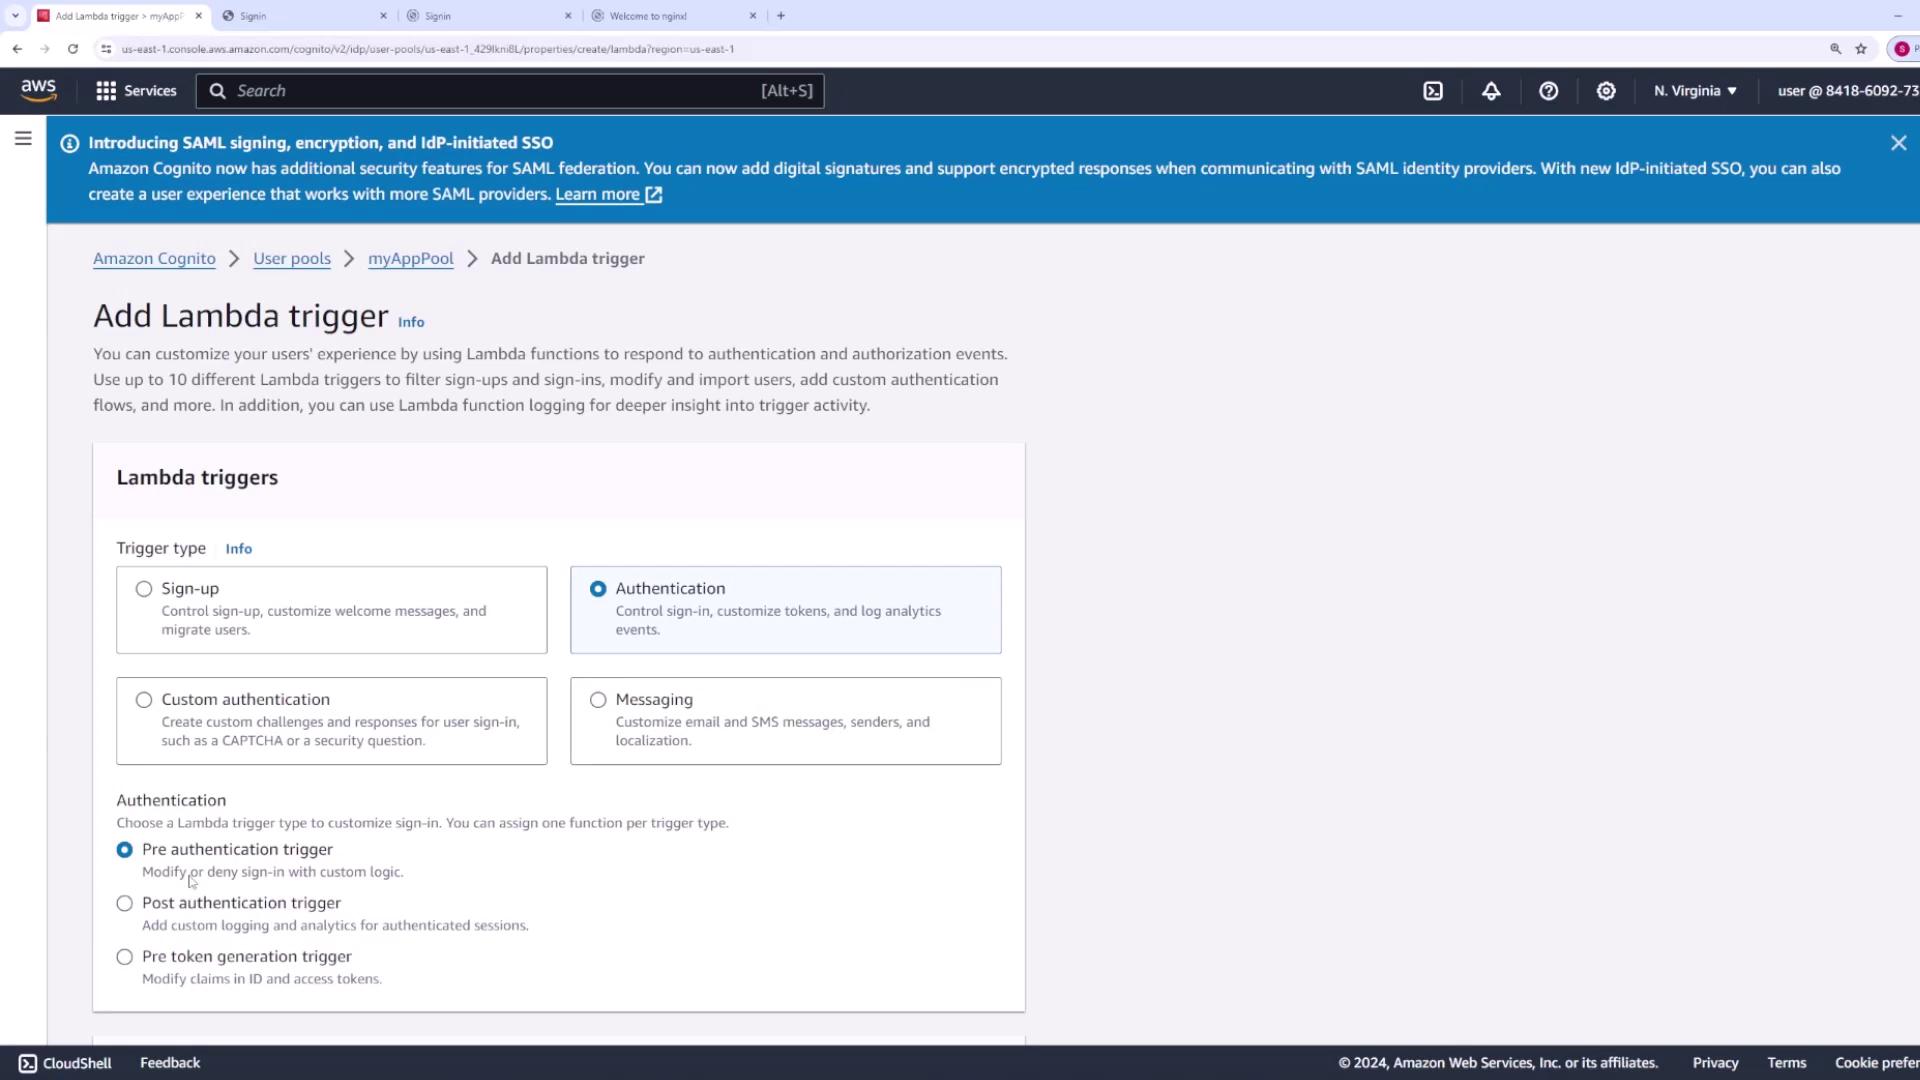1920x1080 pixels.
Task: Open the help question mark icon
Action: [1548, 91]
